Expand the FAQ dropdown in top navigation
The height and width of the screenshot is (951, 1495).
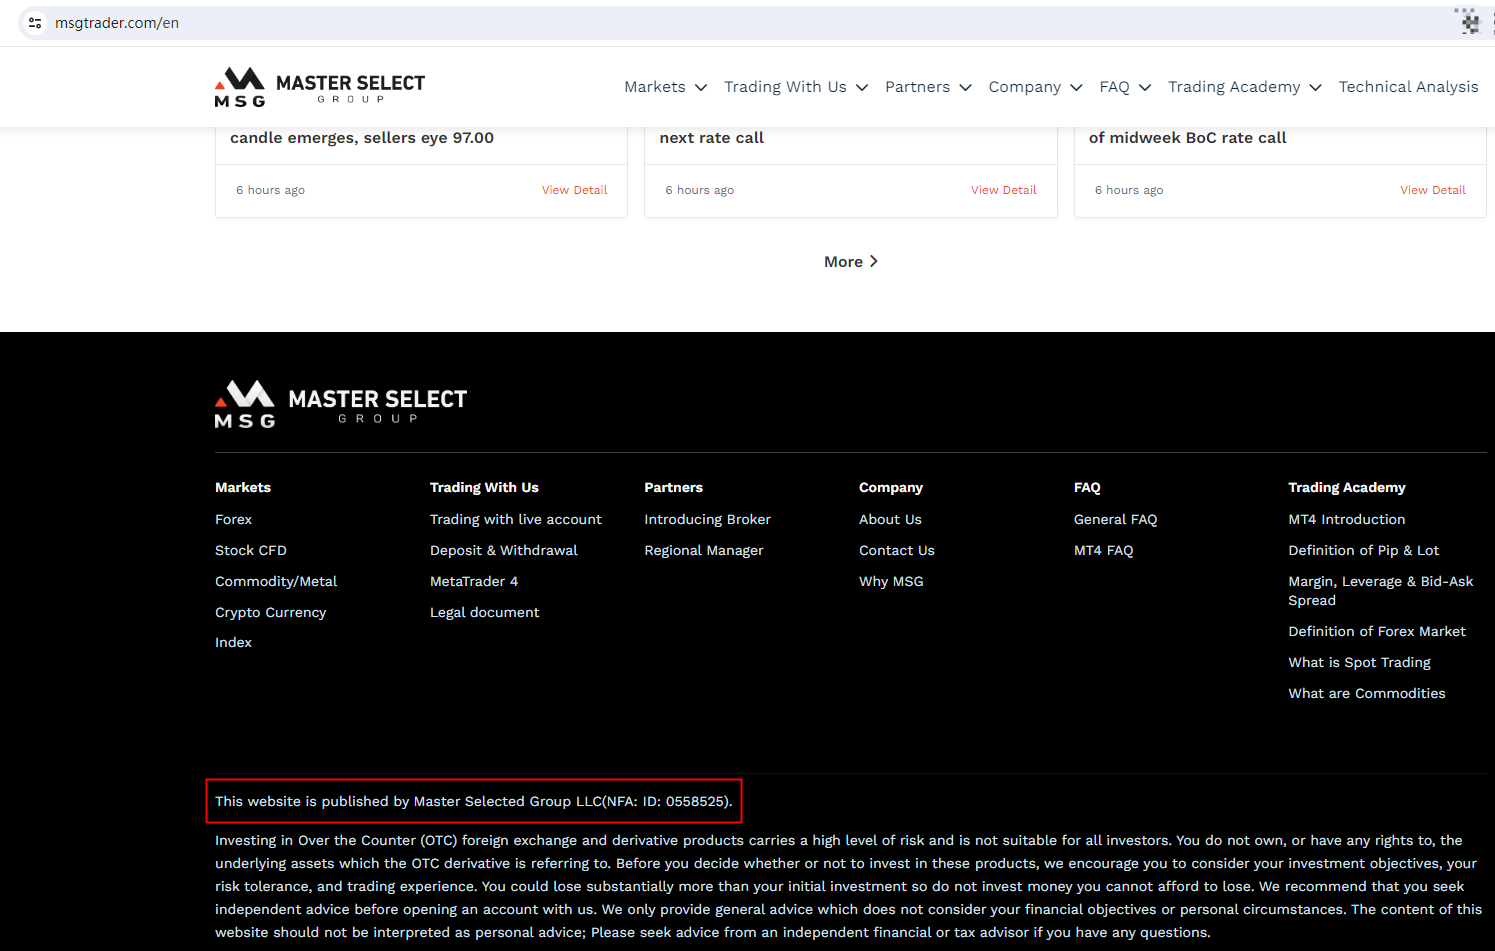[x=1125, y=87]
